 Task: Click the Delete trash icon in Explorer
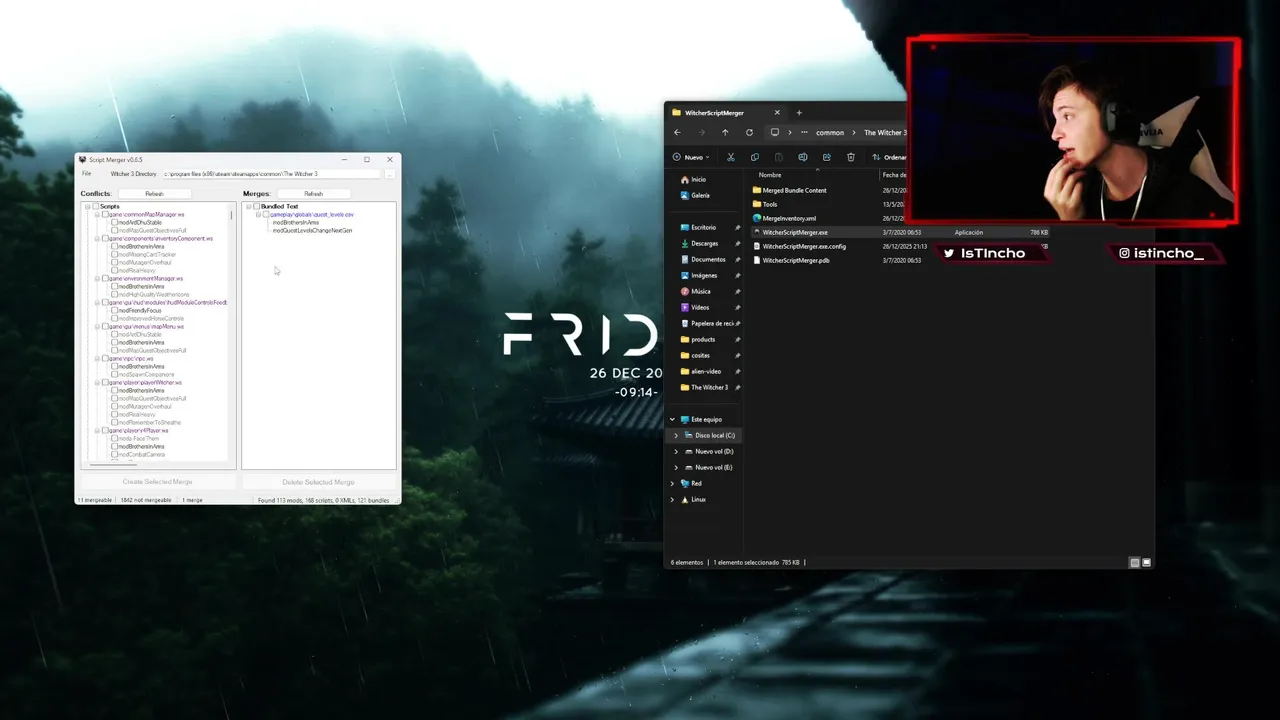tap(851, 157)
